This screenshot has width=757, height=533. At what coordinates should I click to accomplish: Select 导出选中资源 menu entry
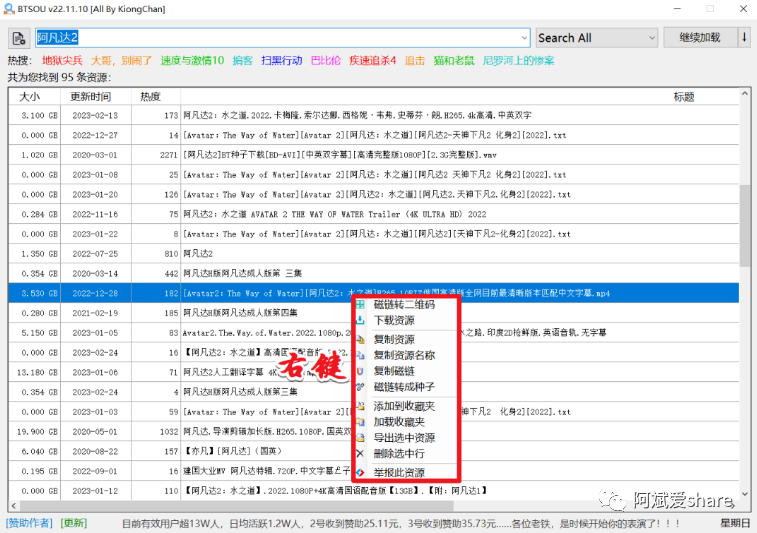[x=406, y=438]
